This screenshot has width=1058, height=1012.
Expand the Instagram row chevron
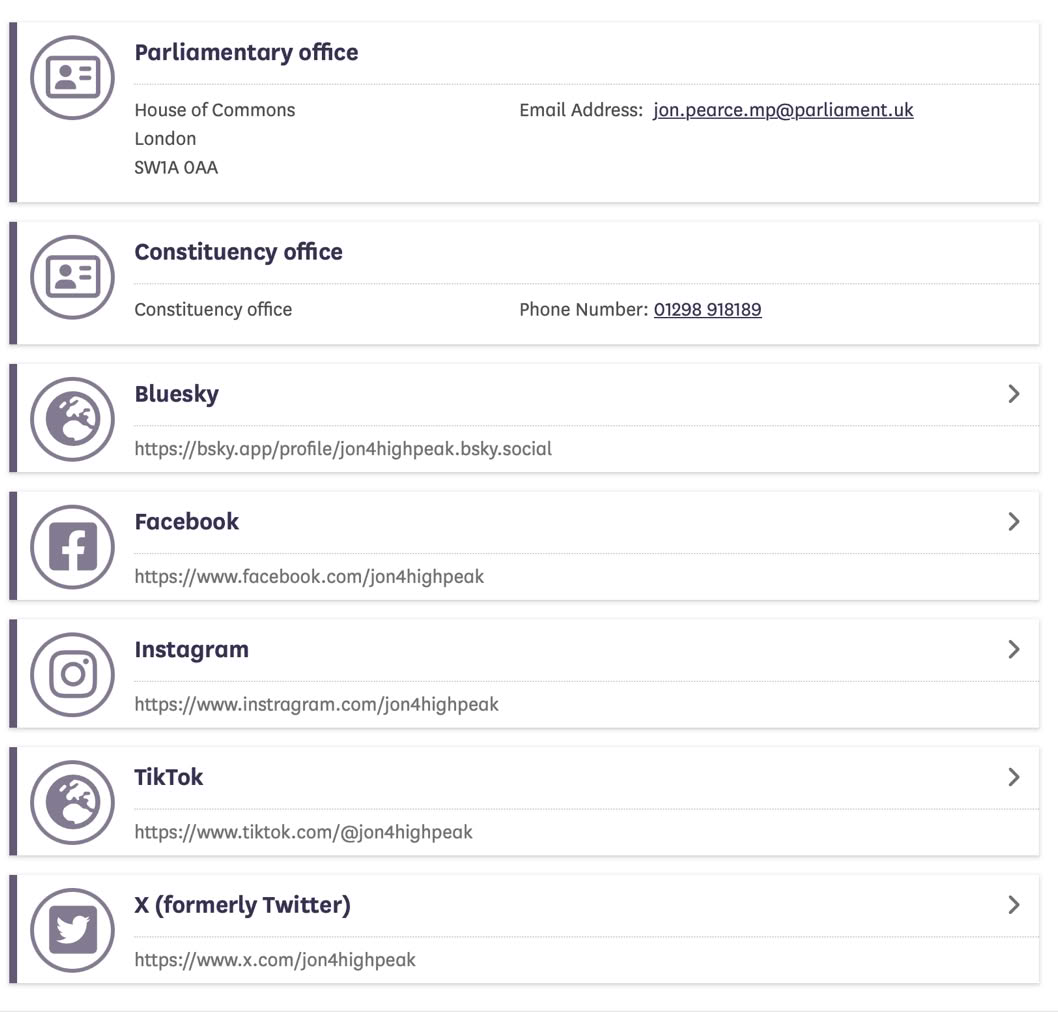click(1013, 650)
